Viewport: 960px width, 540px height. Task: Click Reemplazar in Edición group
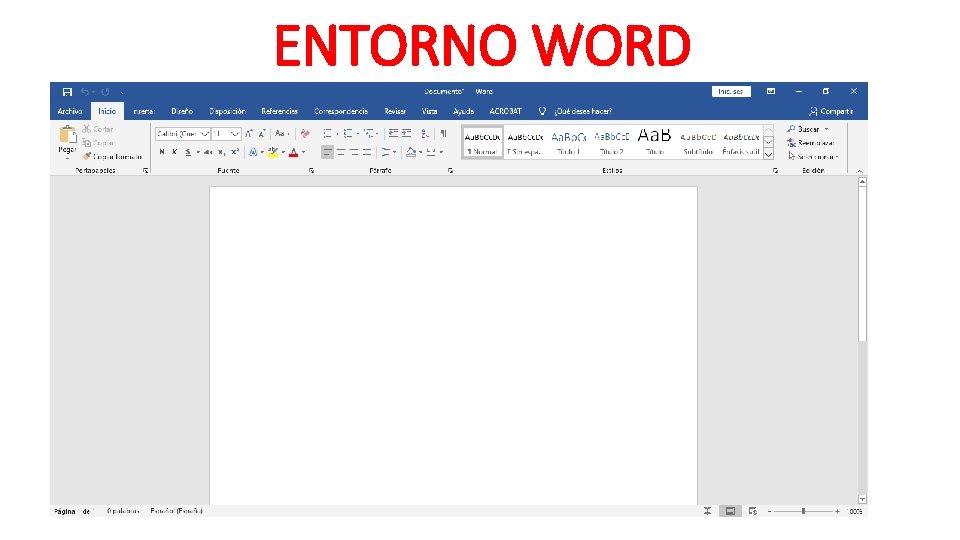click(x=811, y=143)
